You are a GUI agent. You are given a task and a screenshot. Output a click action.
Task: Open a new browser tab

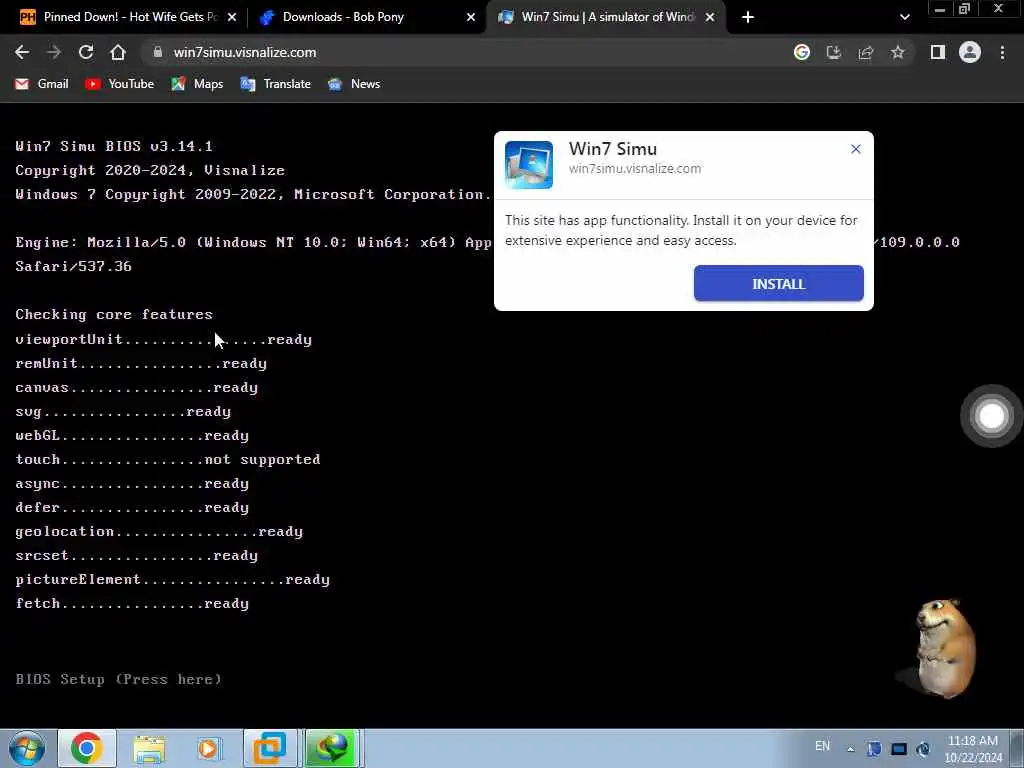(x=748, y=18)
